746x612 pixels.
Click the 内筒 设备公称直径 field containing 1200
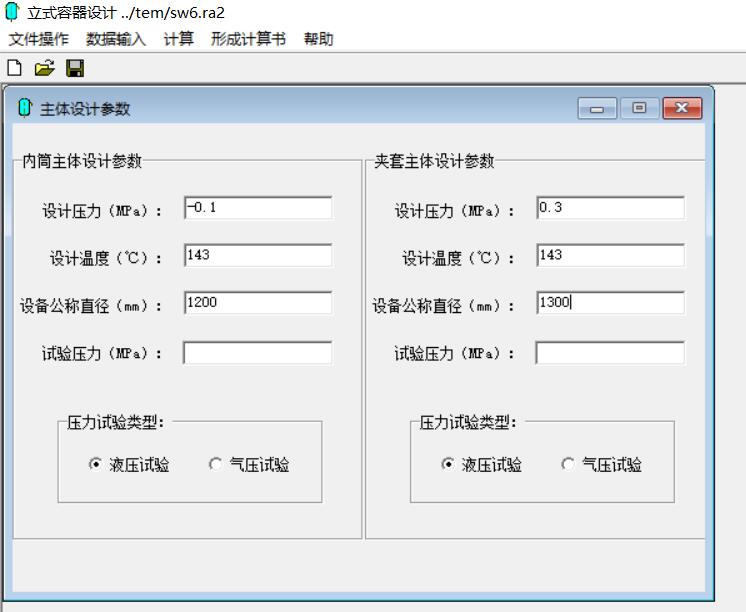[258, 303]
